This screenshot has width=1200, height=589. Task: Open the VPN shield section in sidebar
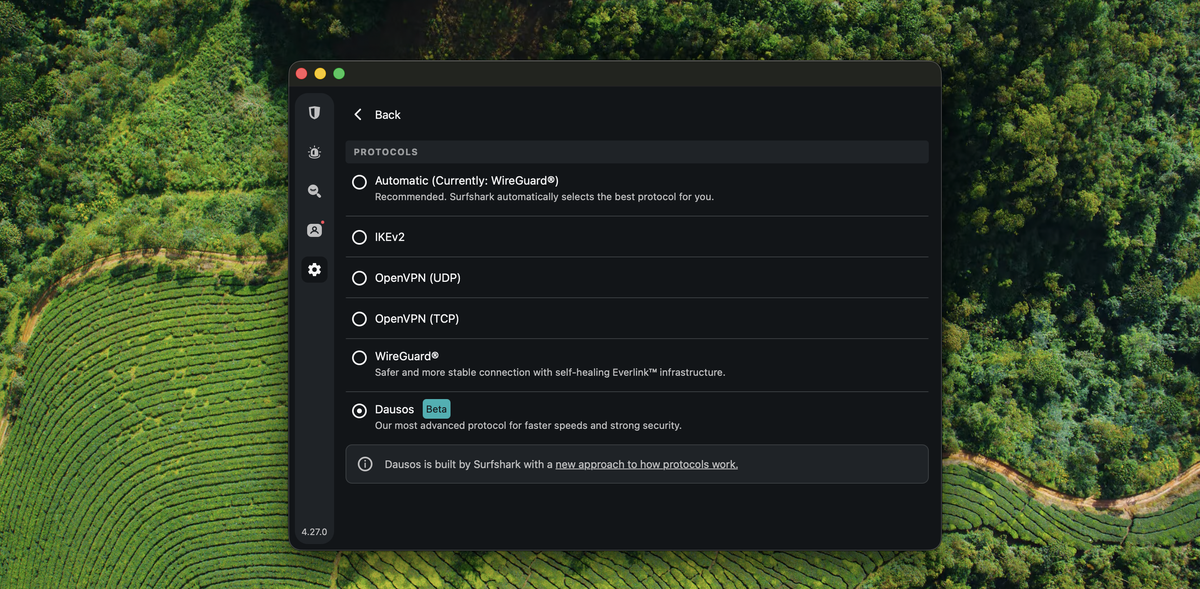(314, 112)
